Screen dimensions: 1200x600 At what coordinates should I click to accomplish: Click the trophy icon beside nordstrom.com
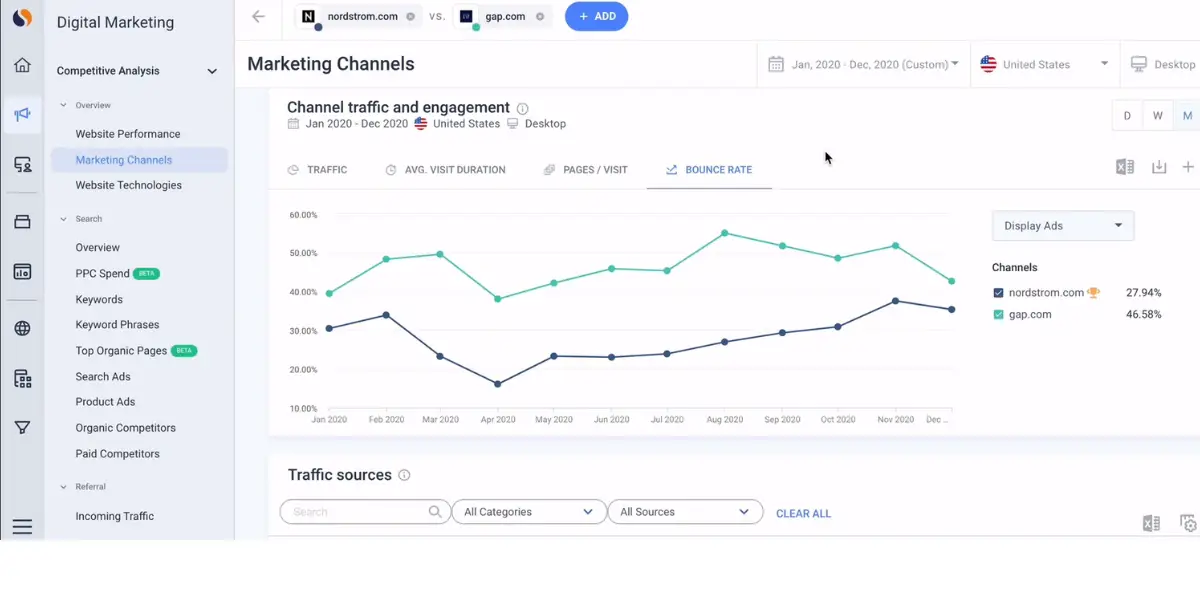pos(1093,293)
